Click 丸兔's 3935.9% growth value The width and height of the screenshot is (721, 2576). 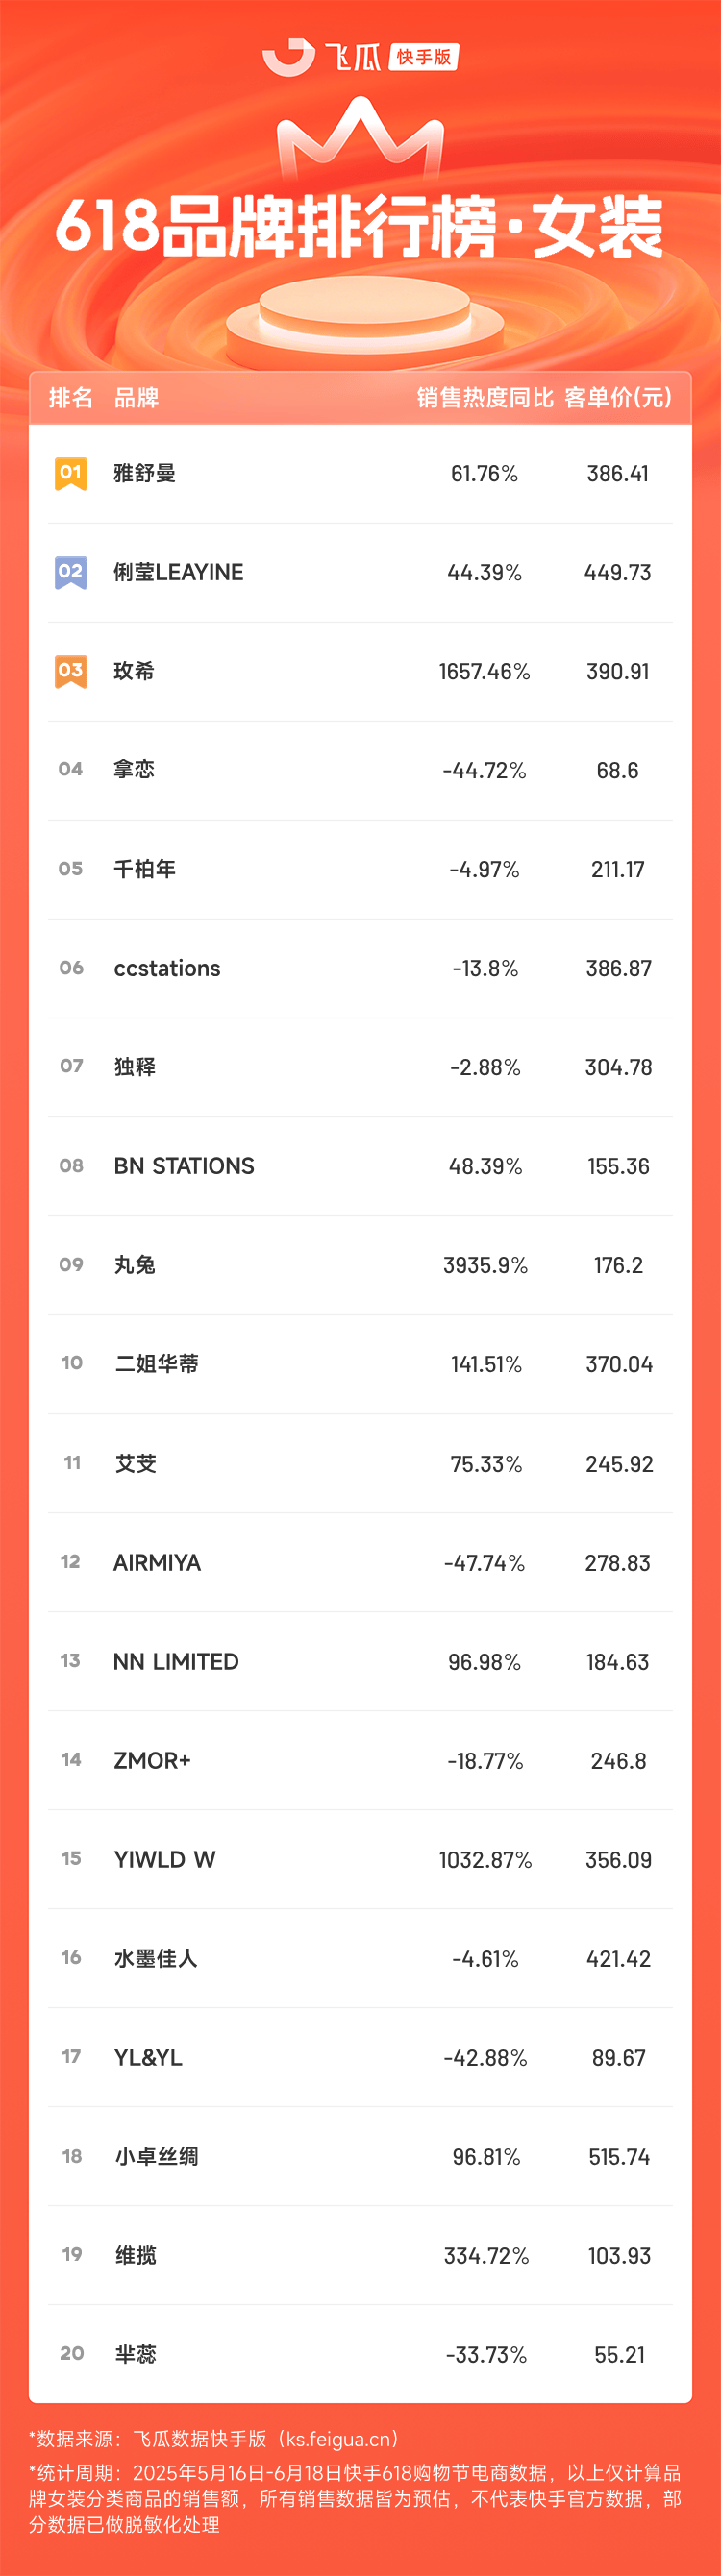[x=485, y=1265]
